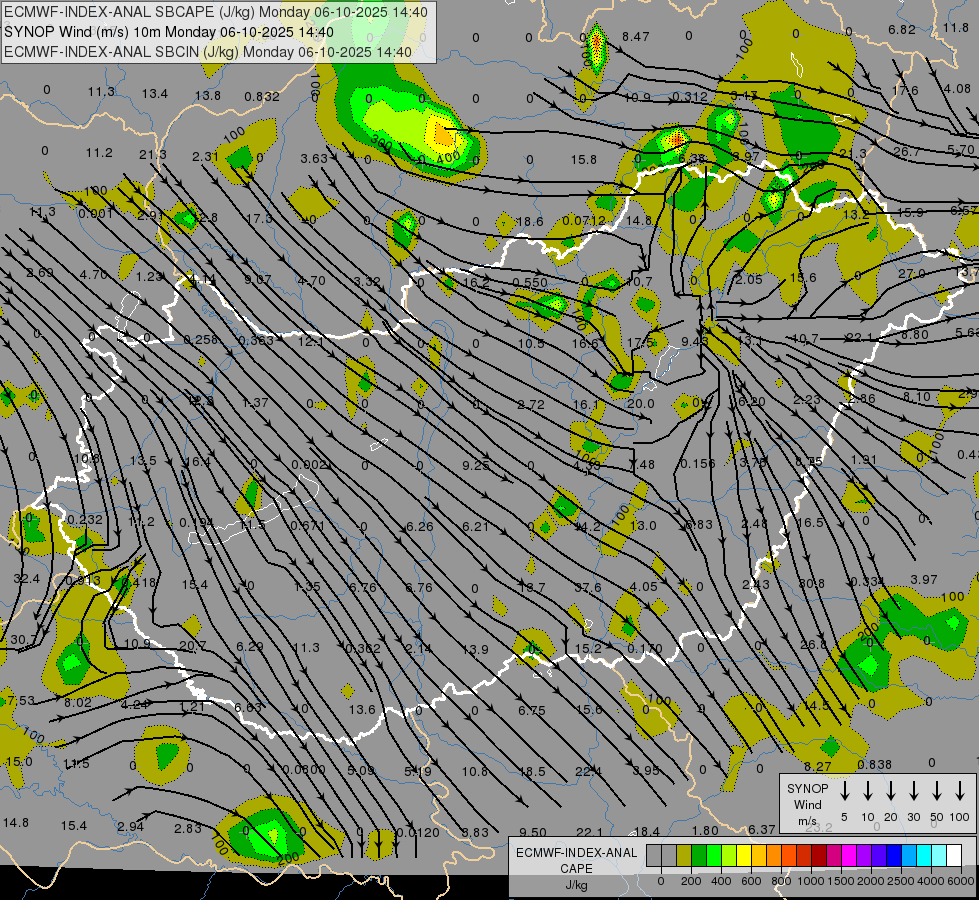Click the 0.832 value on the map
Image resolution: width=979 pixels, height=900 pixels.
(x=262, y=96)
